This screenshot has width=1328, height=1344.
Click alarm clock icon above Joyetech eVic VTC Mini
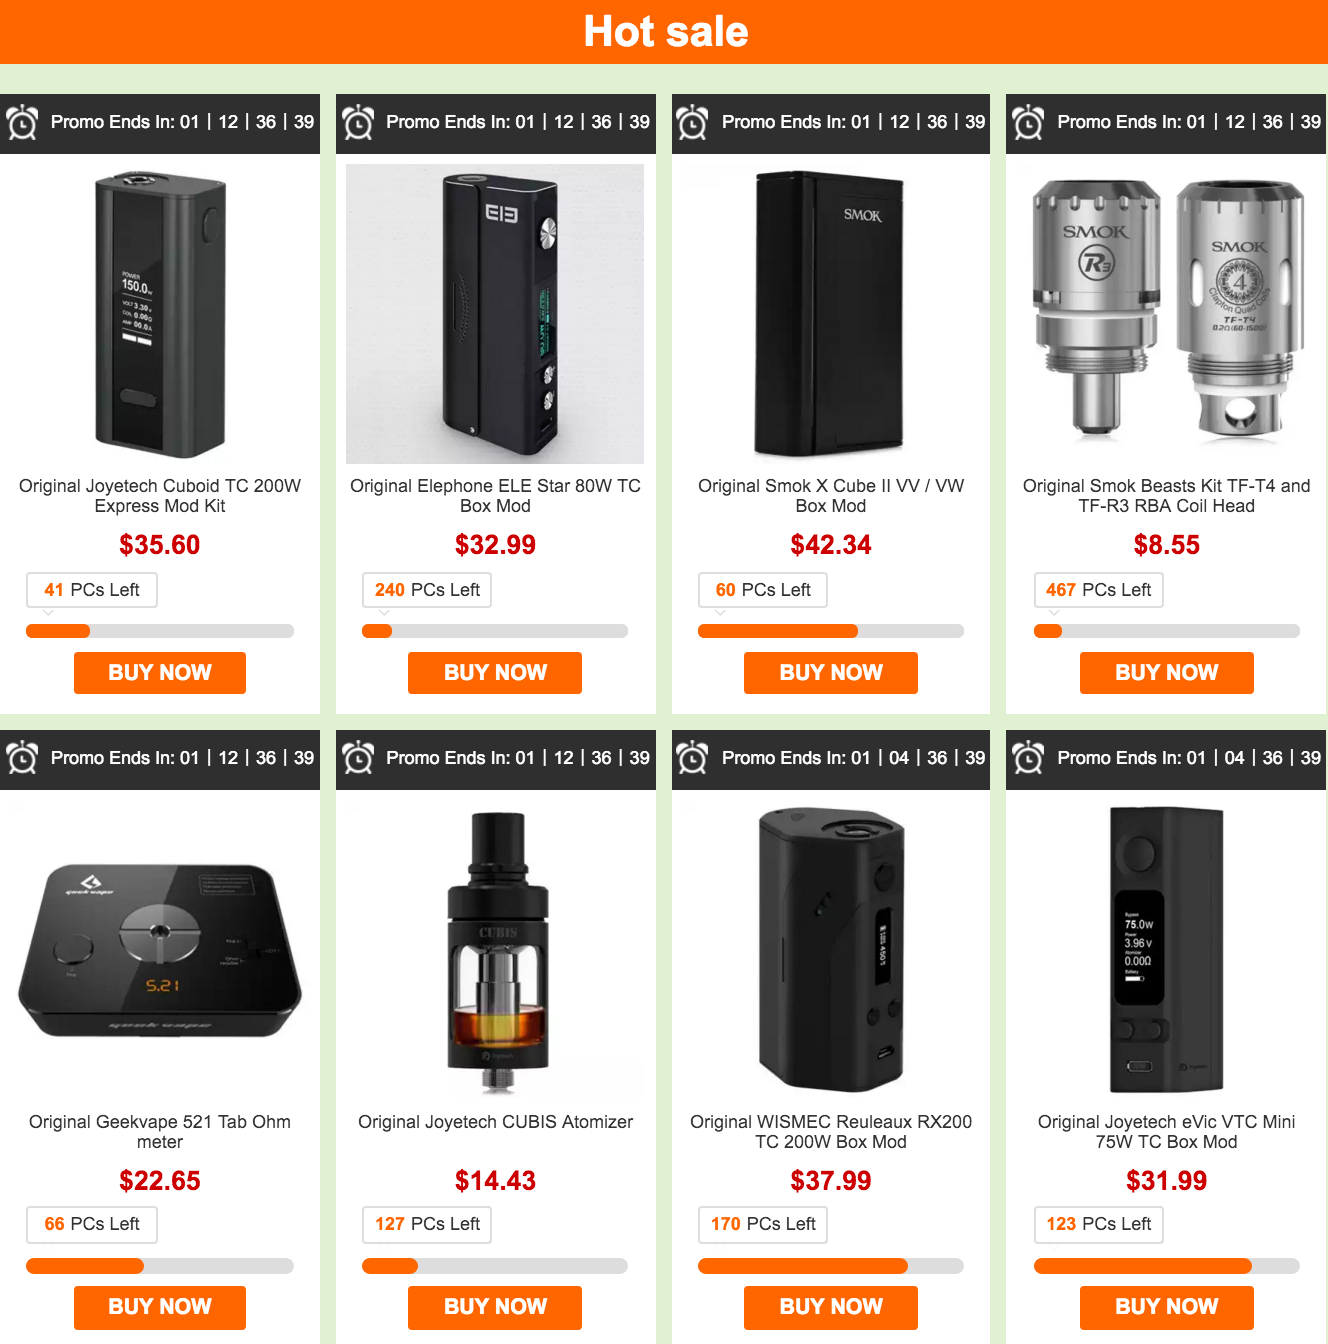click(x=1028, y=758)
